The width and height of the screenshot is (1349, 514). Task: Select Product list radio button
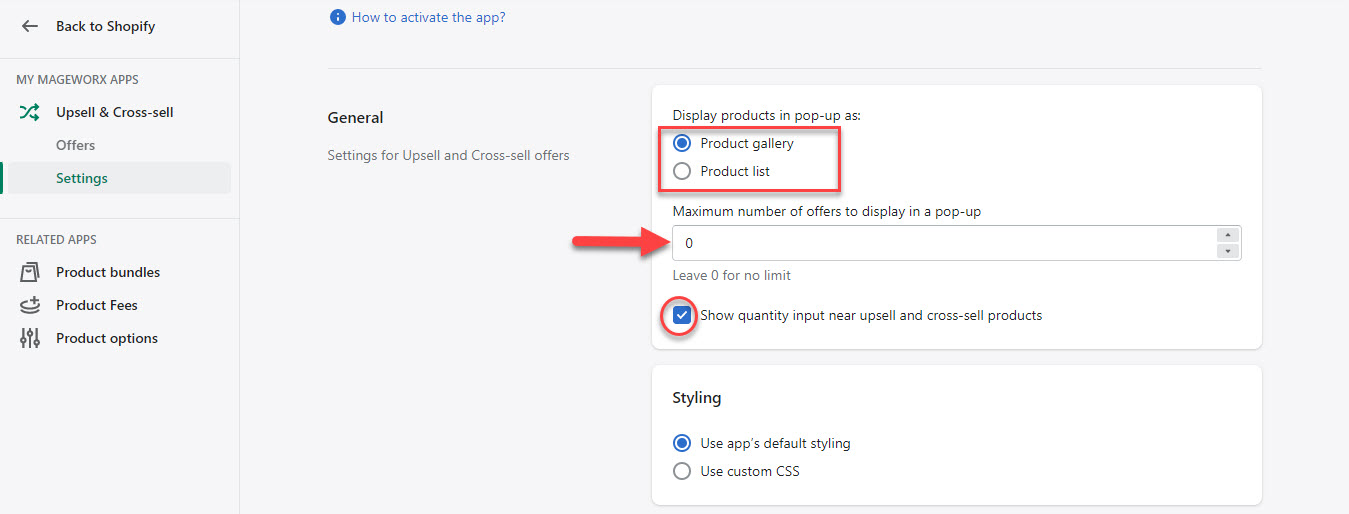point(682,171)
